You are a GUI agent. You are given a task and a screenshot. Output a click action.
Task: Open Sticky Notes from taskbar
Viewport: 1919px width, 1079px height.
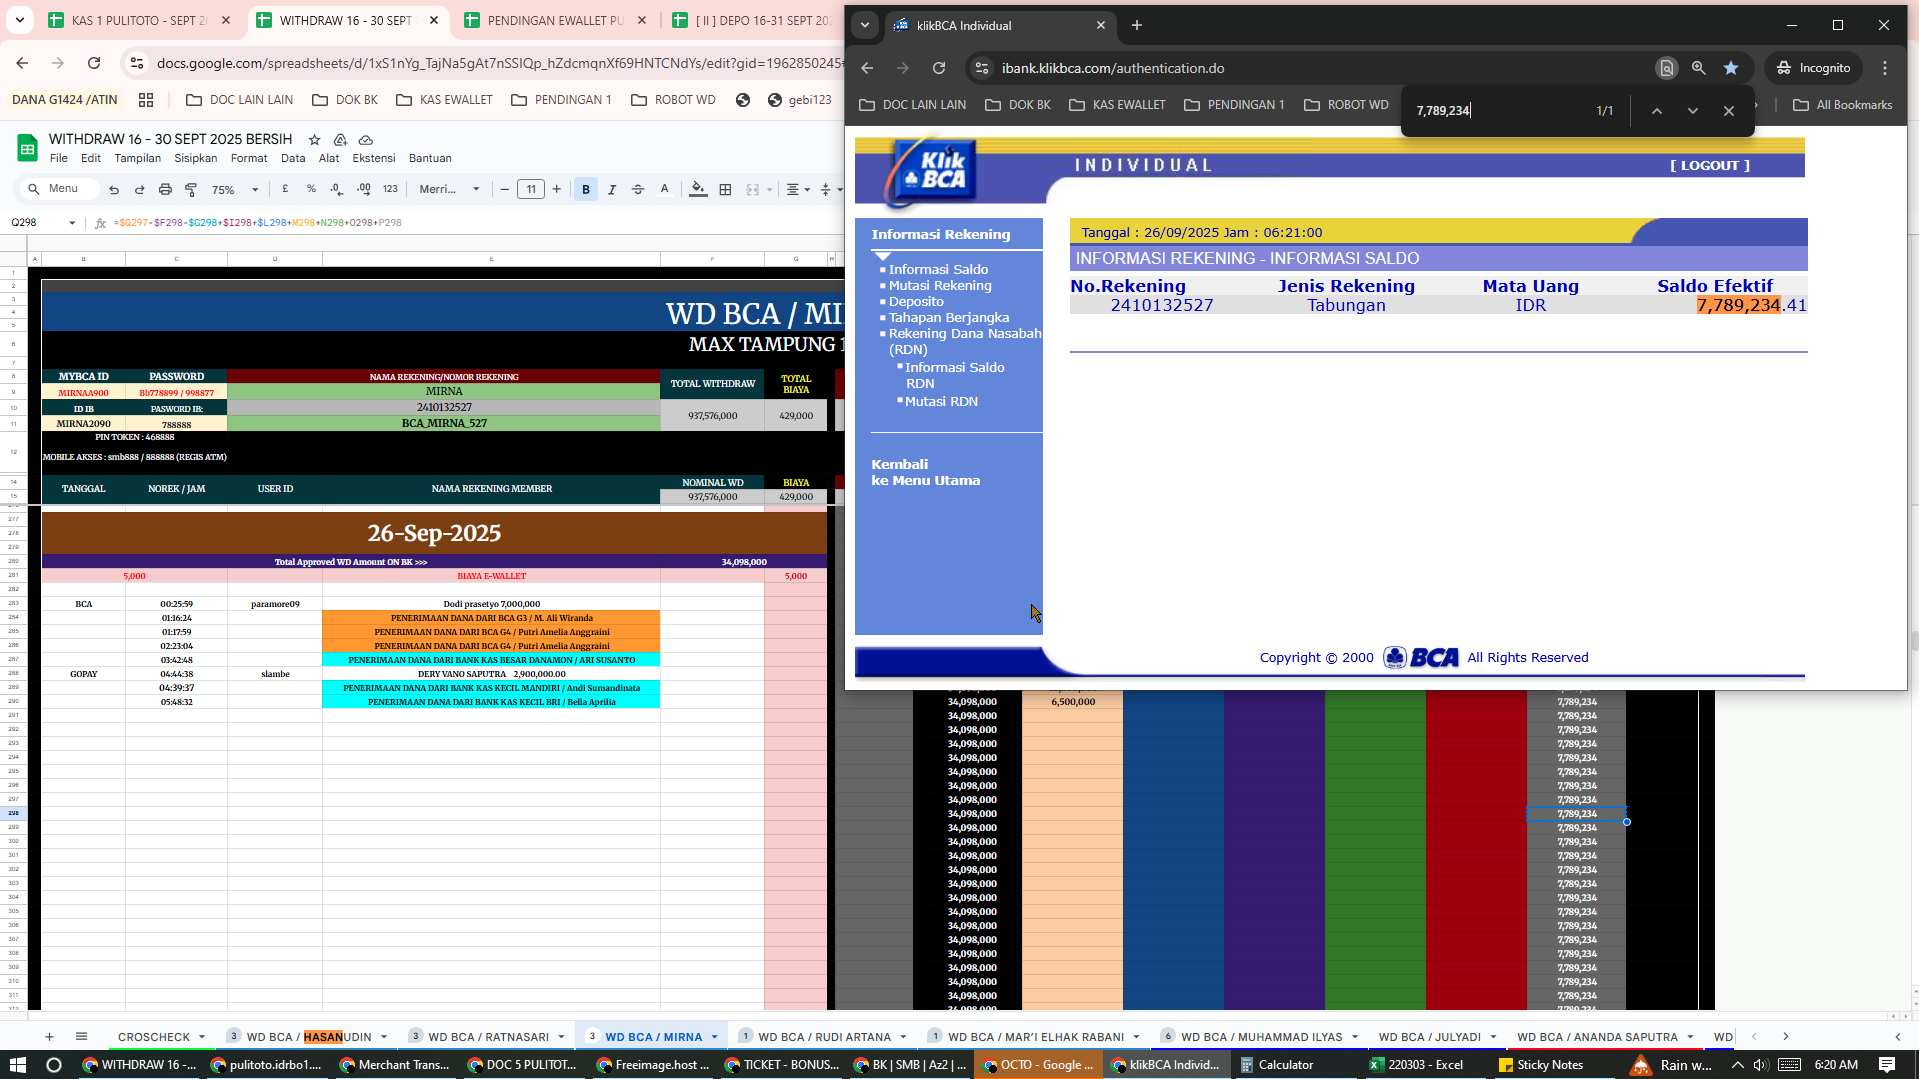tap(1541, 1065)
